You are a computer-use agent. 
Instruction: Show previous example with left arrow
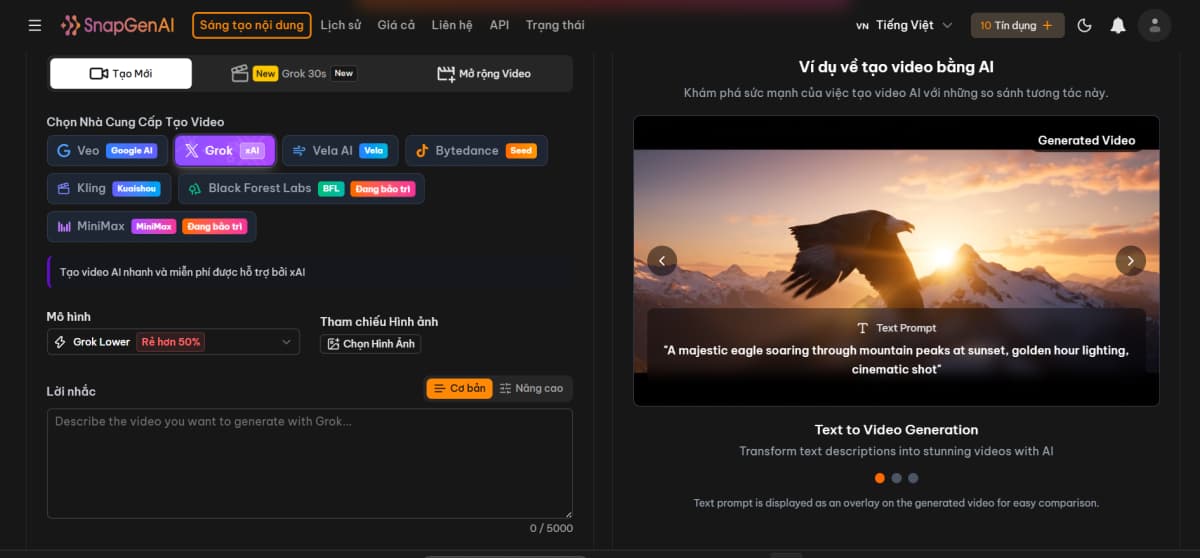pos(662,261)
